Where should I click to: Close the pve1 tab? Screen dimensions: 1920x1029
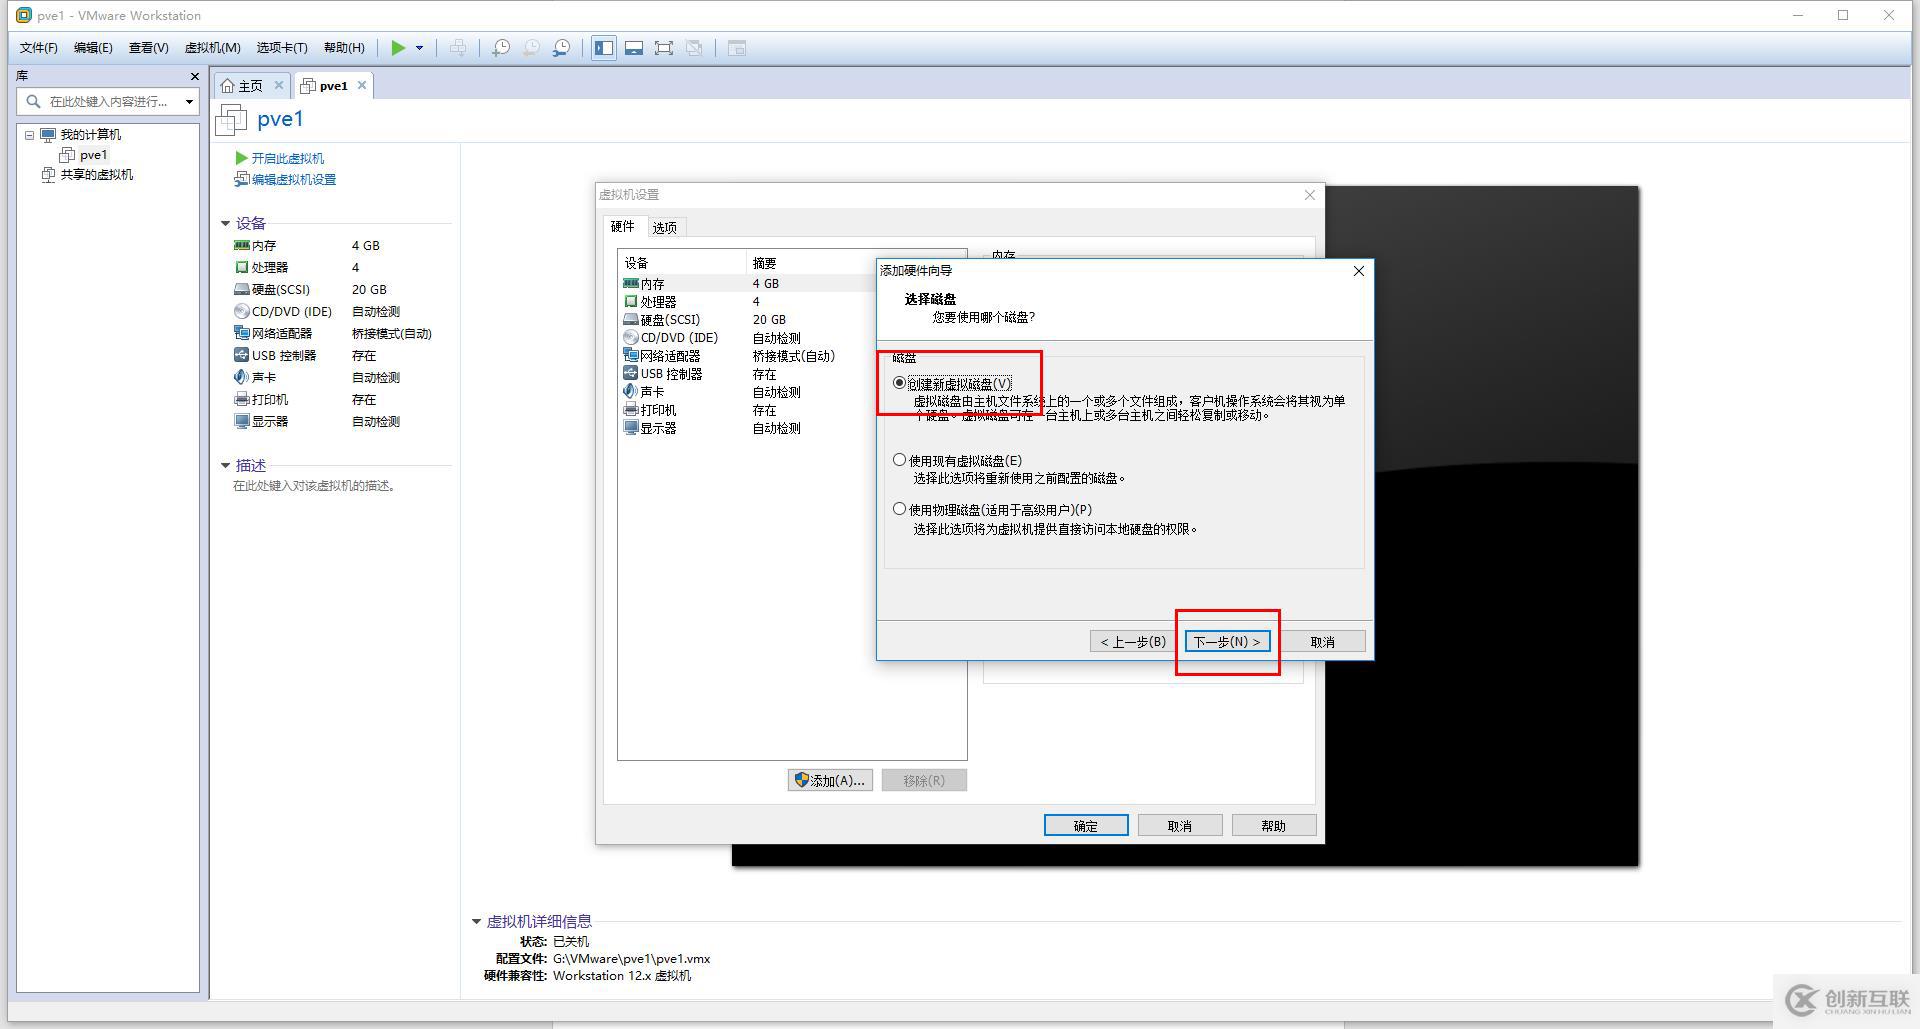[362, 85]
